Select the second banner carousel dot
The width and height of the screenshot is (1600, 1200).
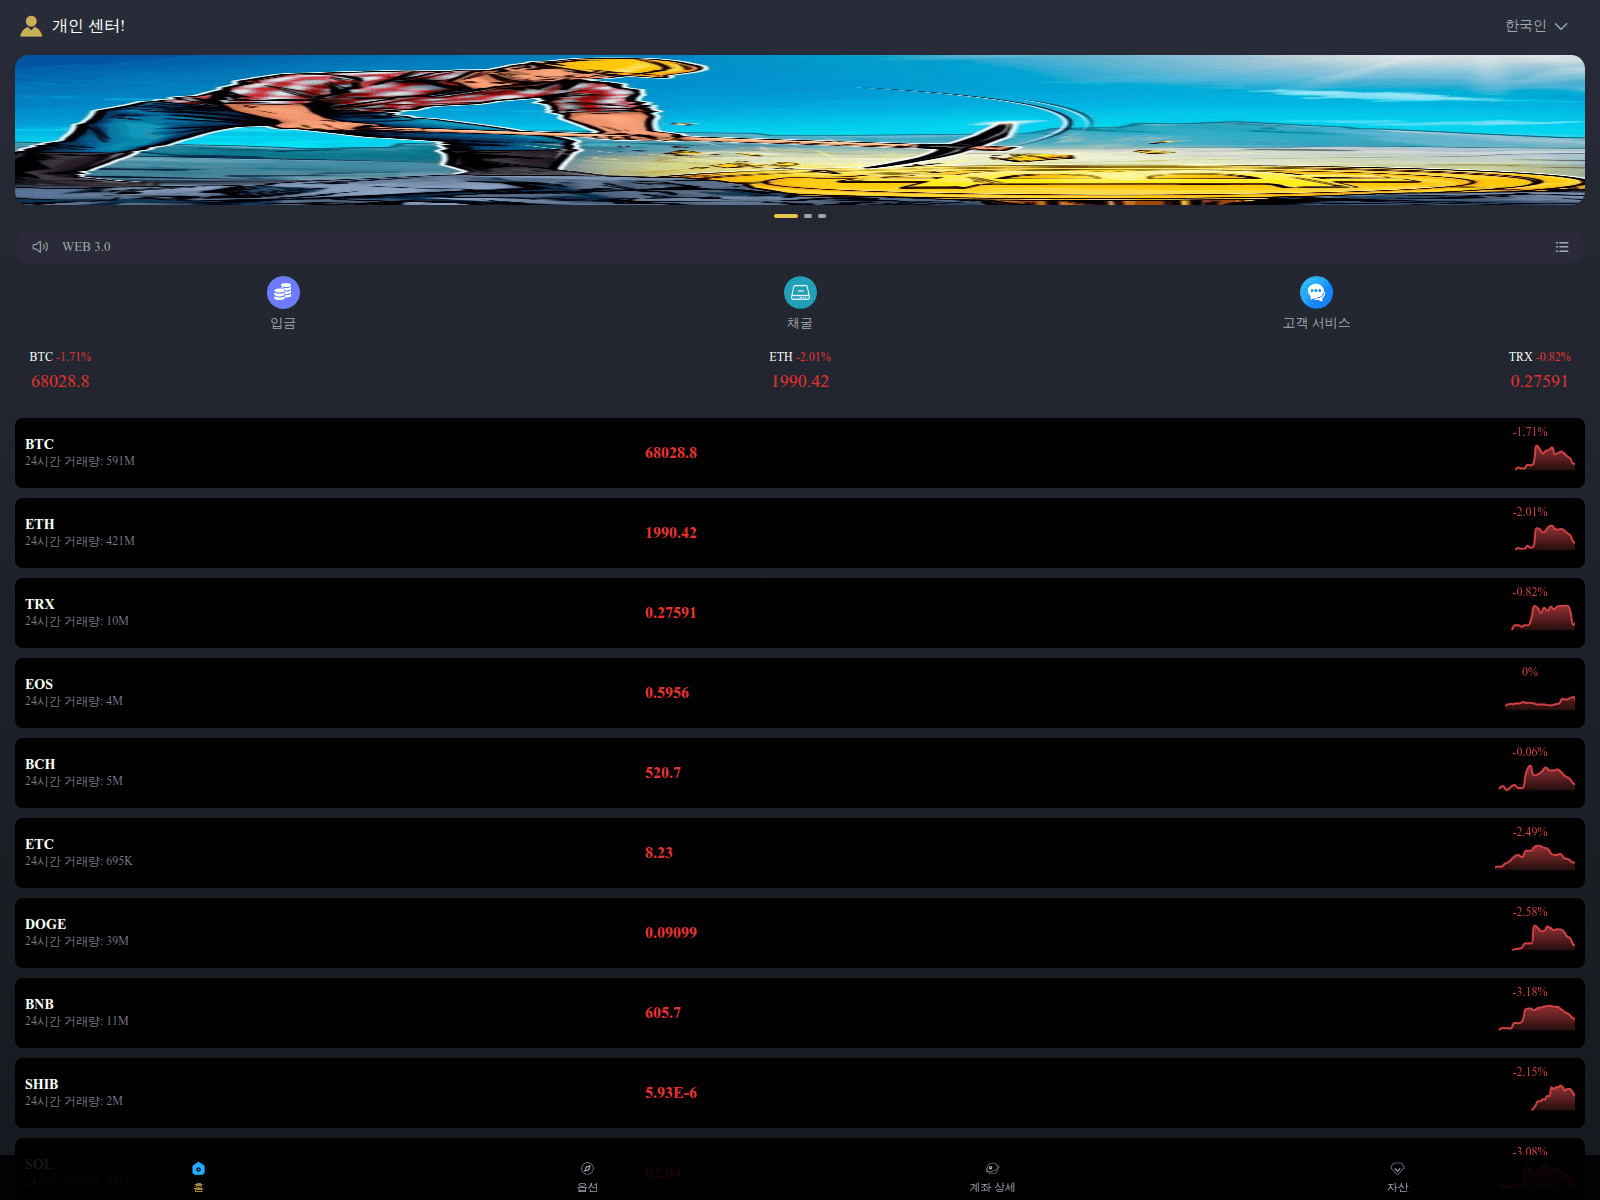click(x=808, y=216)
